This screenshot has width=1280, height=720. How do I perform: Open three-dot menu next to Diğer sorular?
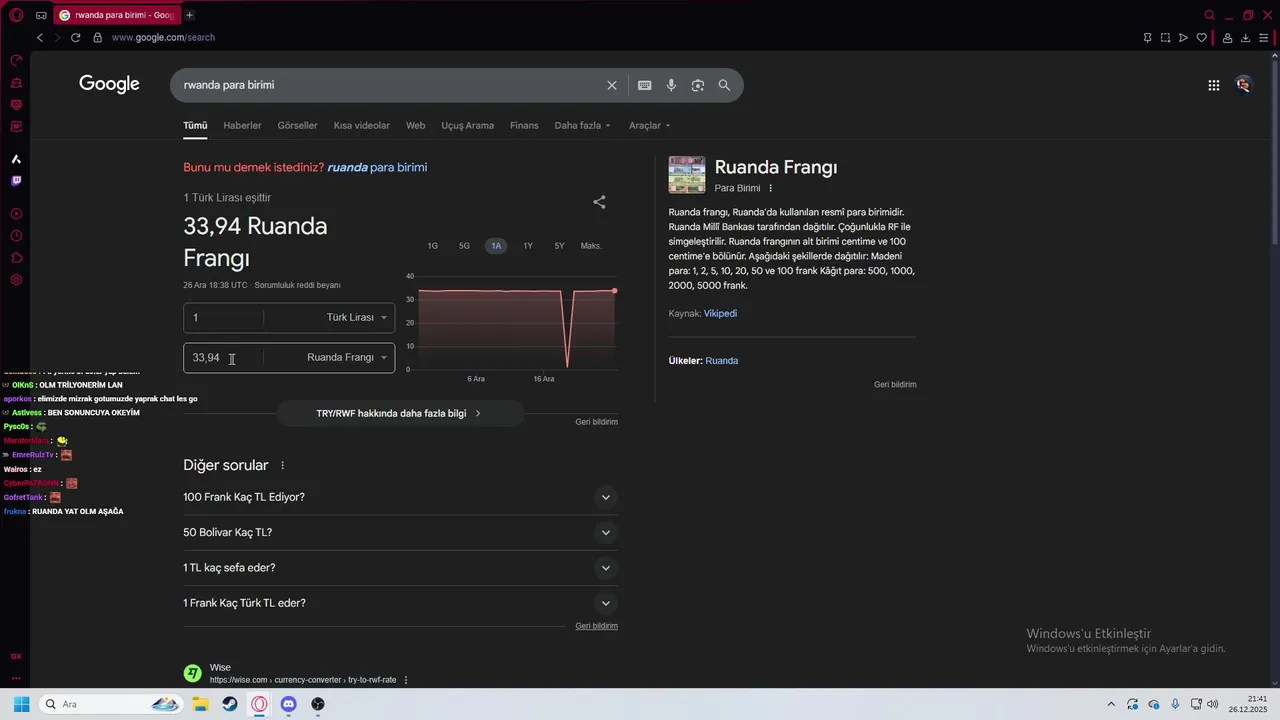283,466
